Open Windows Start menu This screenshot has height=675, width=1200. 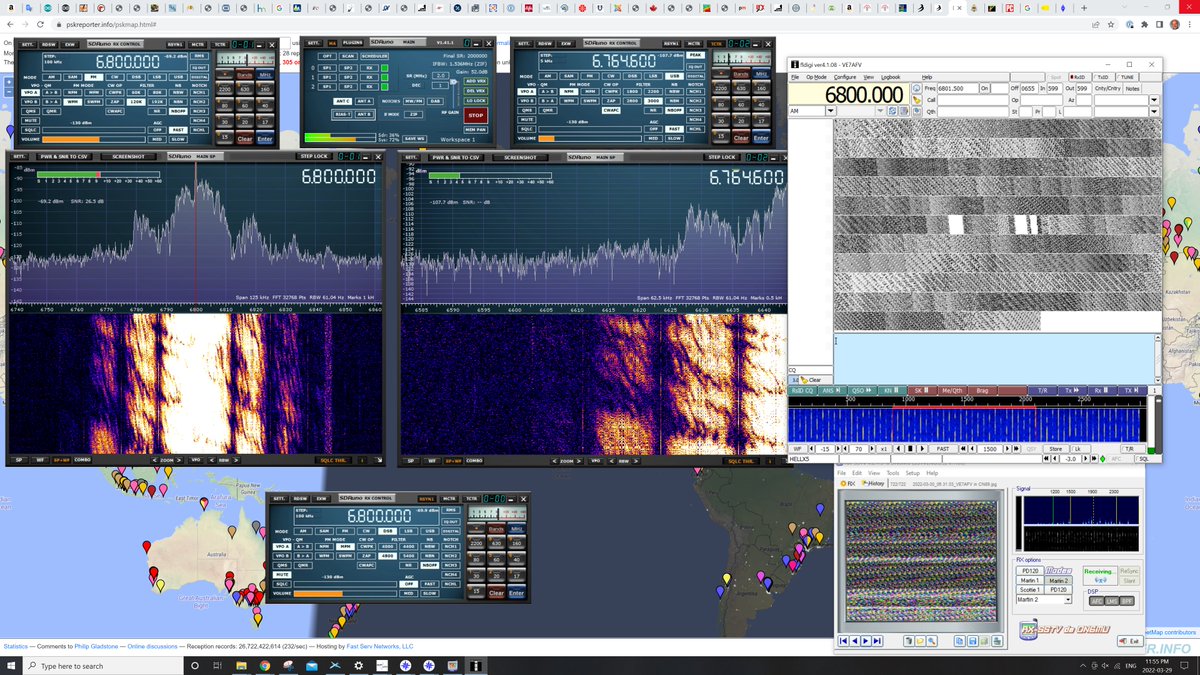click(10, 665)
